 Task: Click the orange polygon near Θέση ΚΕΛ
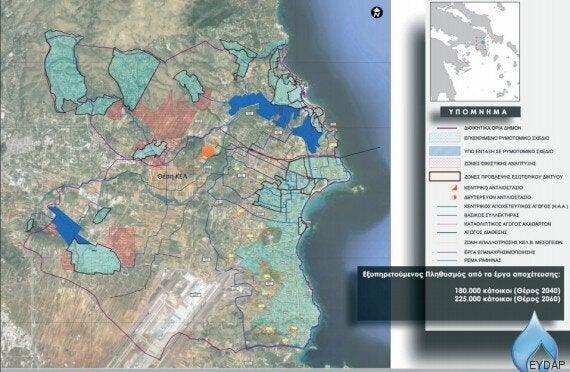[x=208, y=151]
